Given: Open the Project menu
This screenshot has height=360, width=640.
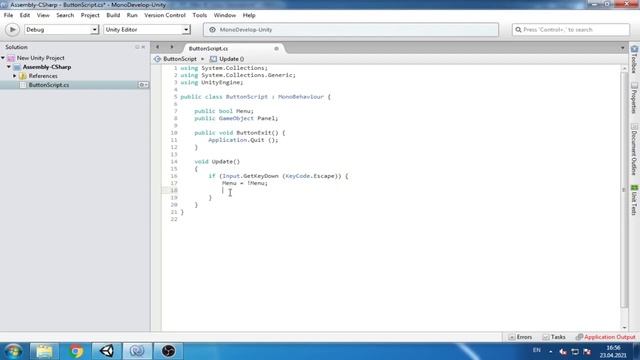Looking at the screenshot, I should [90, 15].
